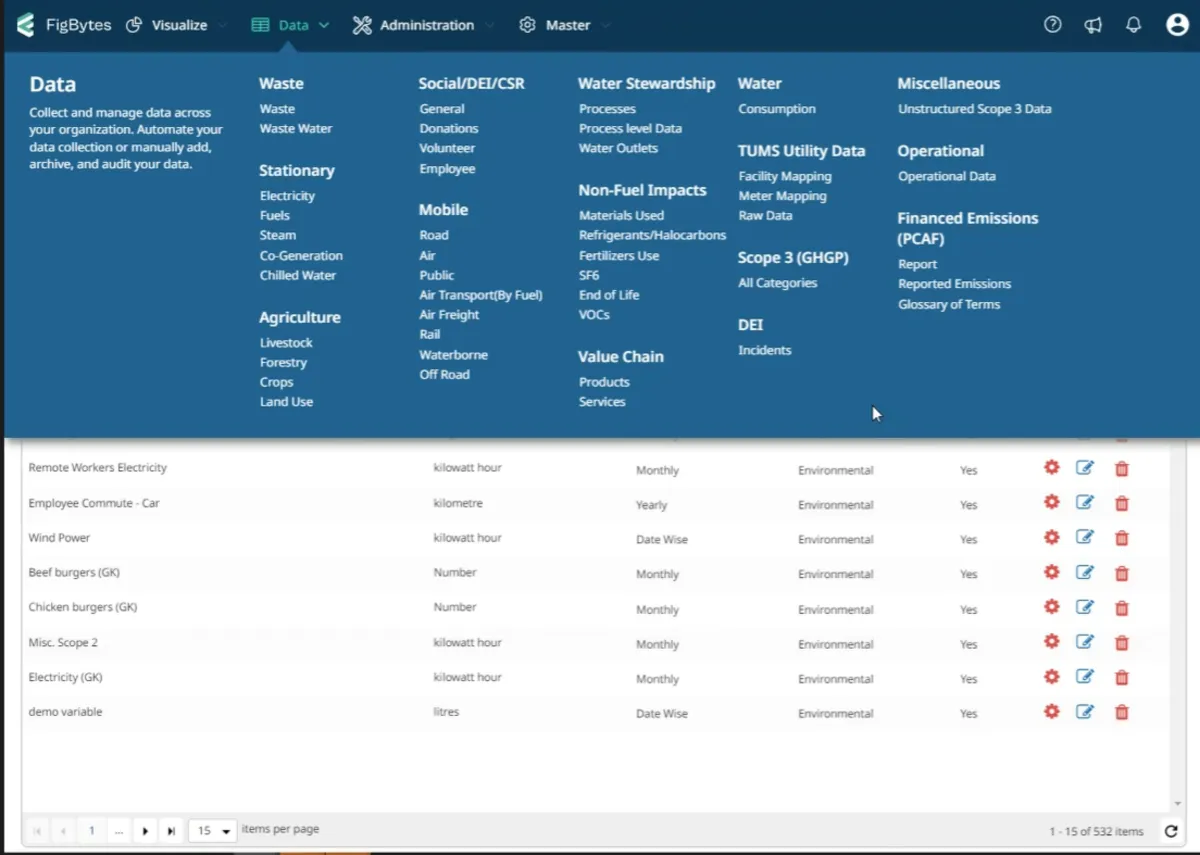Delete the Electricity (GK) row

pos(1122,678)
